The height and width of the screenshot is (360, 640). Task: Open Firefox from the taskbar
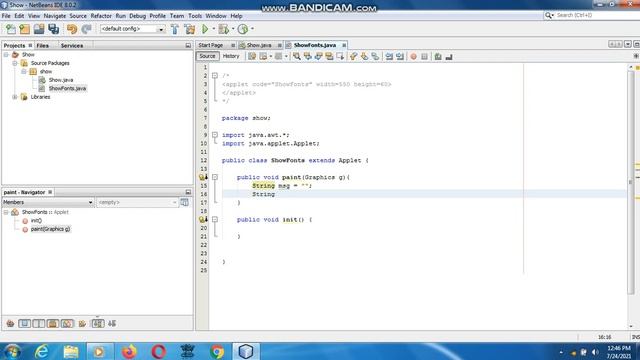coord(129,351)
